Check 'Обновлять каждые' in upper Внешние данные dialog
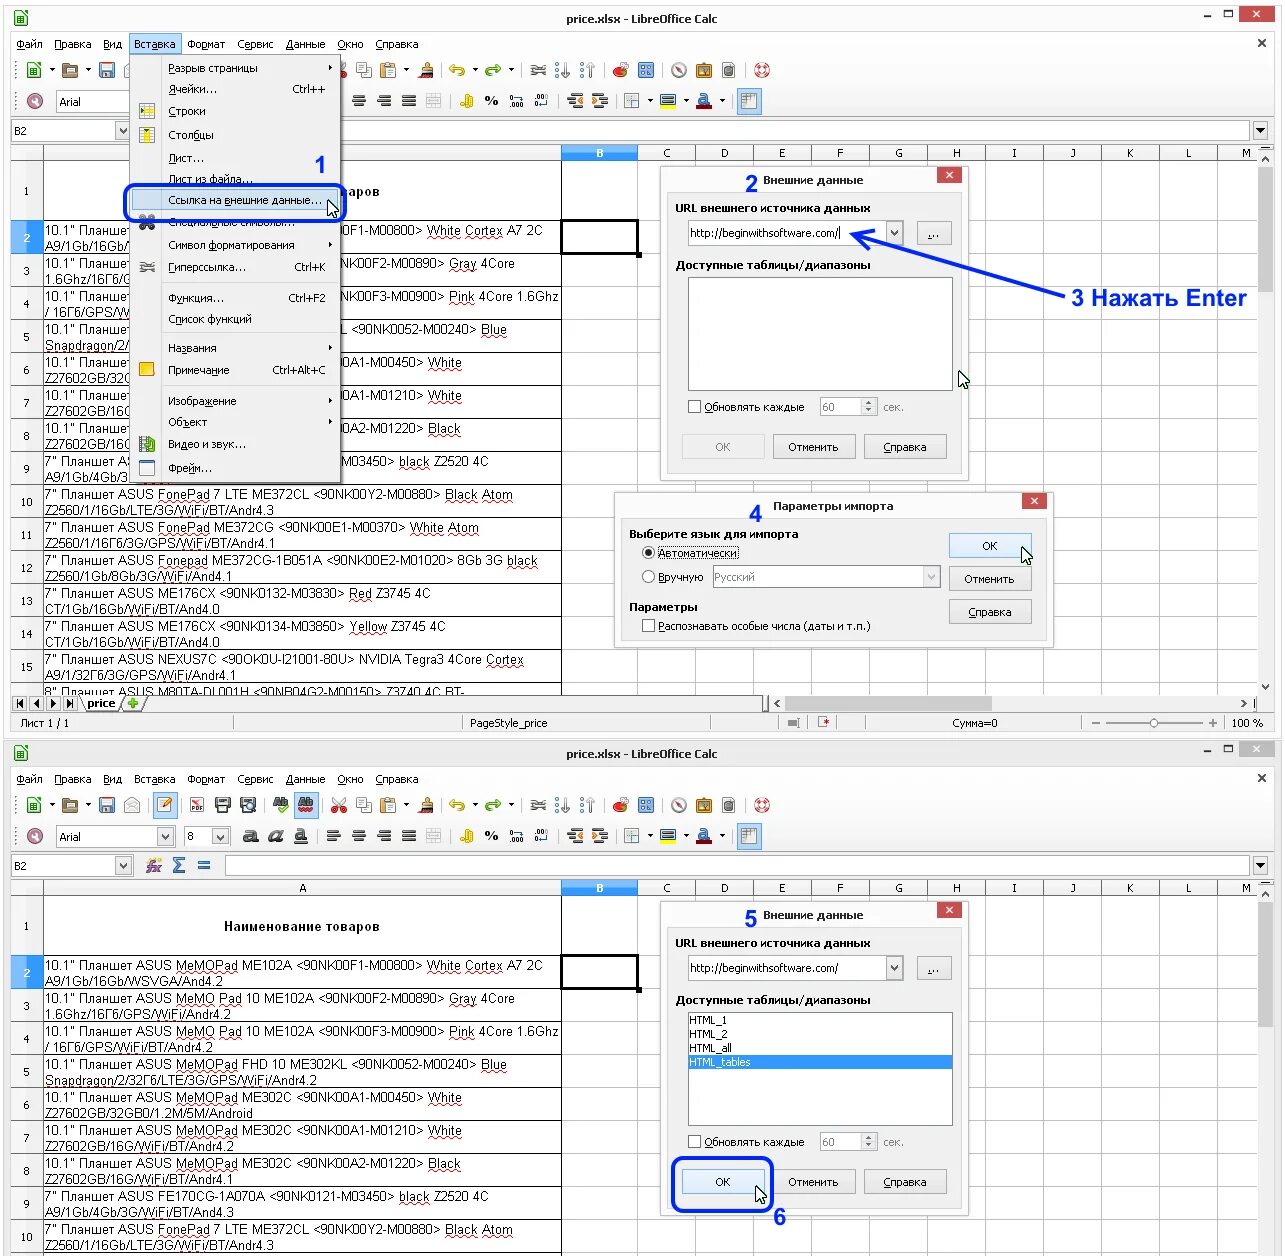Screen dimensions: 1285x1256 [x=694, y=407]
